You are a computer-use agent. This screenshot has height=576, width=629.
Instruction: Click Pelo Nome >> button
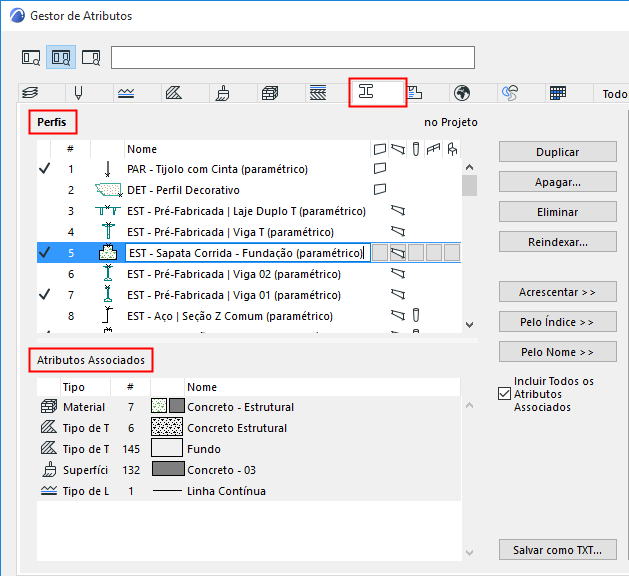[x=558, y=352]
